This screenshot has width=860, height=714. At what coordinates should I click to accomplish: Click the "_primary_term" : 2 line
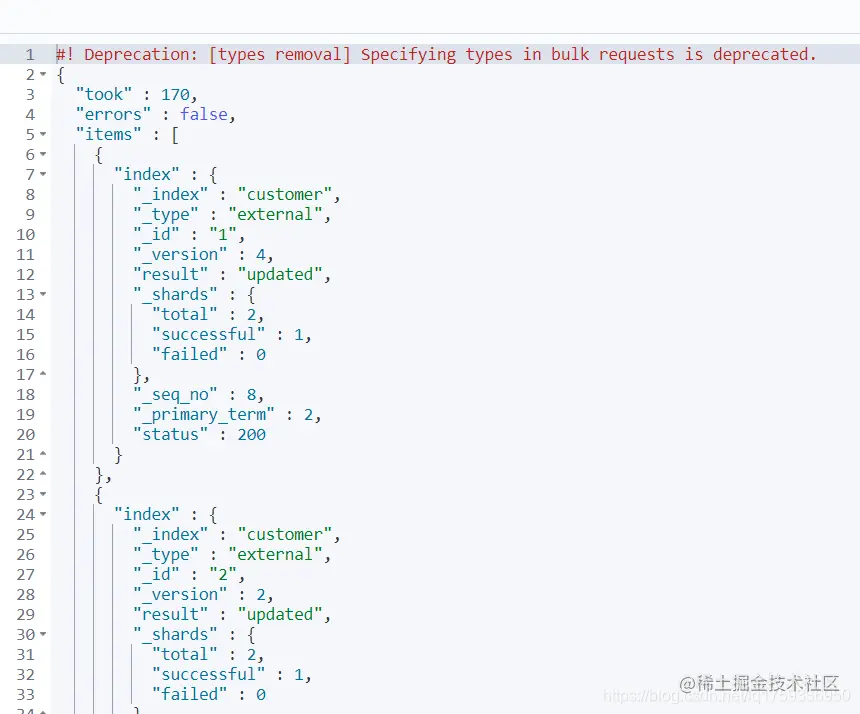click(227, 415)
